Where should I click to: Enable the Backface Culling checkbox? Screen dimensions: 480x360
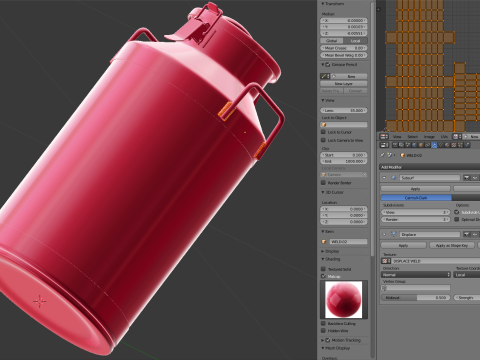tap(323, 323)
